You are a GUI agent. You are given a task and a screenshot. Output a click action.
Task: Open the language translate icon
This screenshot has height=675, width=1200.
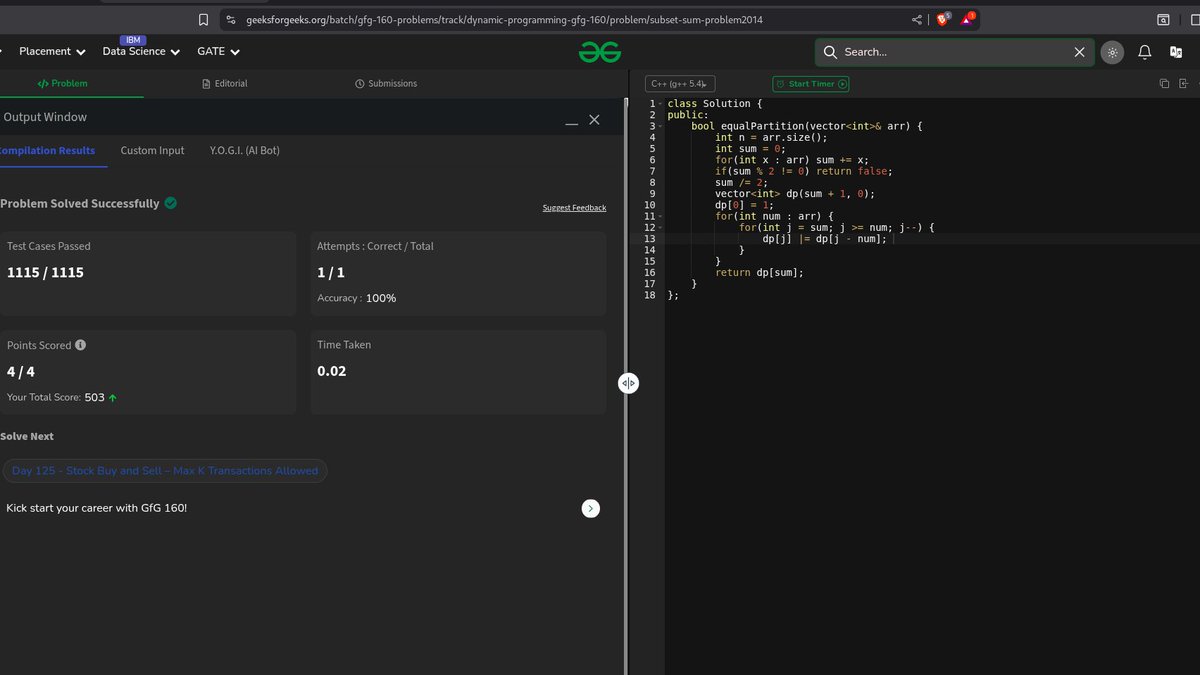1176,52
